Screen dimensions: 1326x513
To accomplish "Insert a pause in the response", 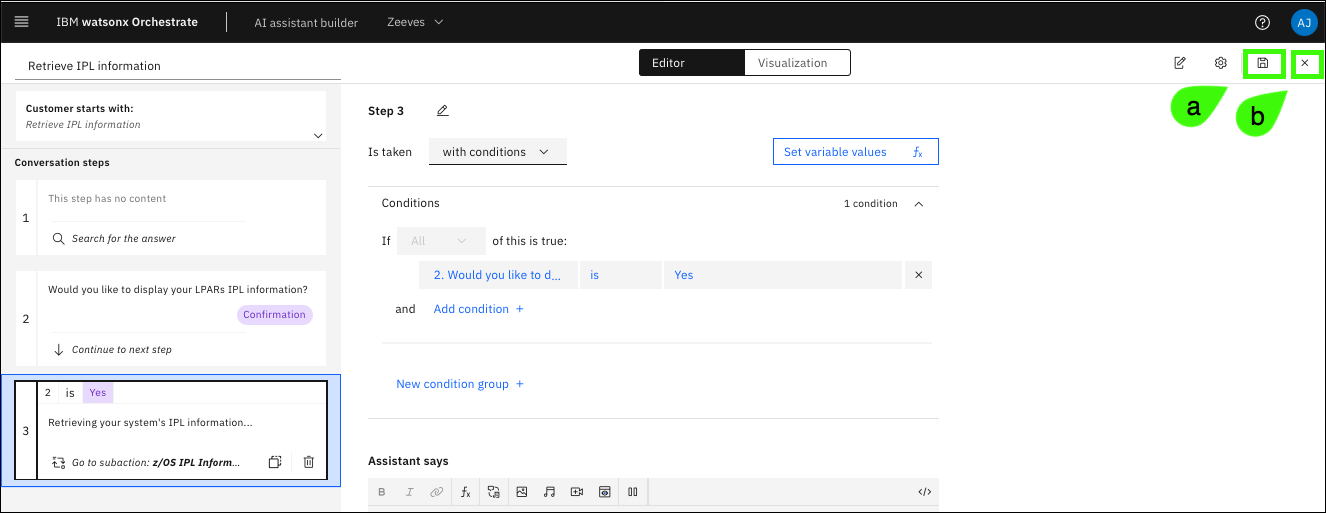I will pos(632,492).
